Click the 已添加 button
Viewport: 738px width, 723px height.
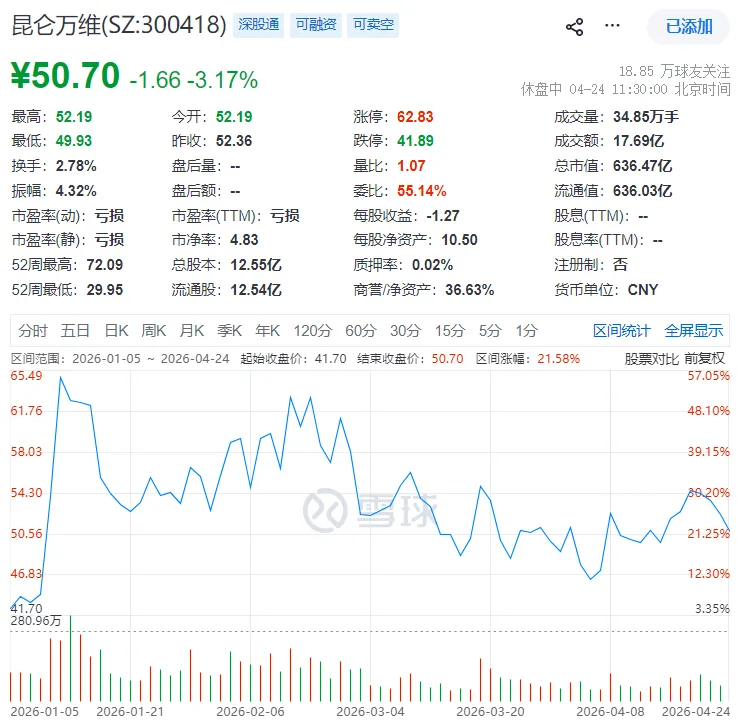689,27
